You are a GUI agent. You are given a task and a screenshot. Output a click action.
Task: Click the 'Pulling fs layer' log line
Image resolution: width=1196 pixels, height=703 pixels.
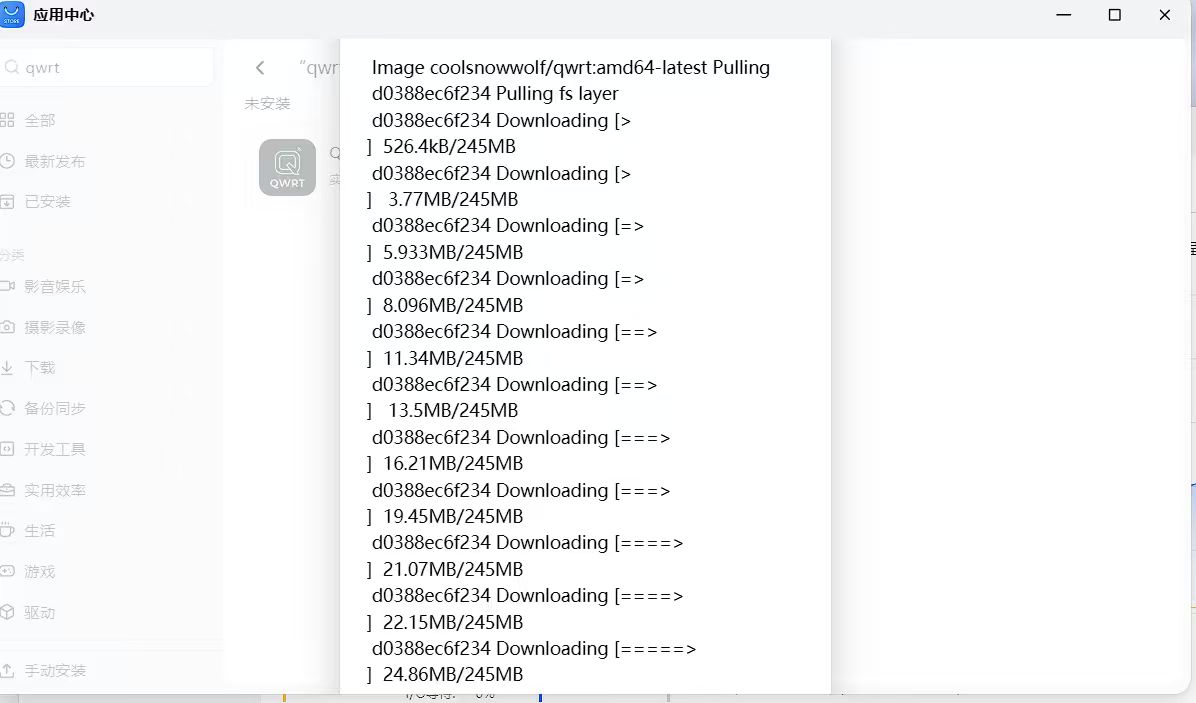[495, 94]
